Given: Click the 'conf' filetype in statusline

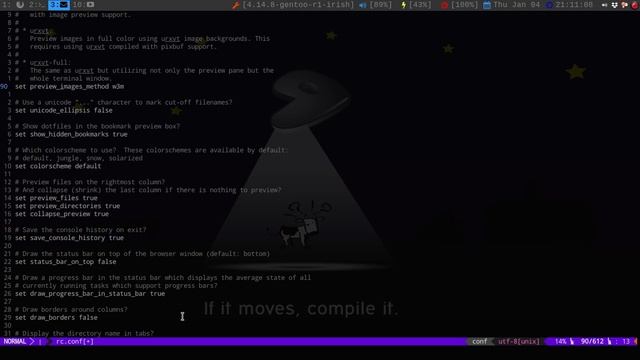Looking at the screenshot, I should [480, 342].
